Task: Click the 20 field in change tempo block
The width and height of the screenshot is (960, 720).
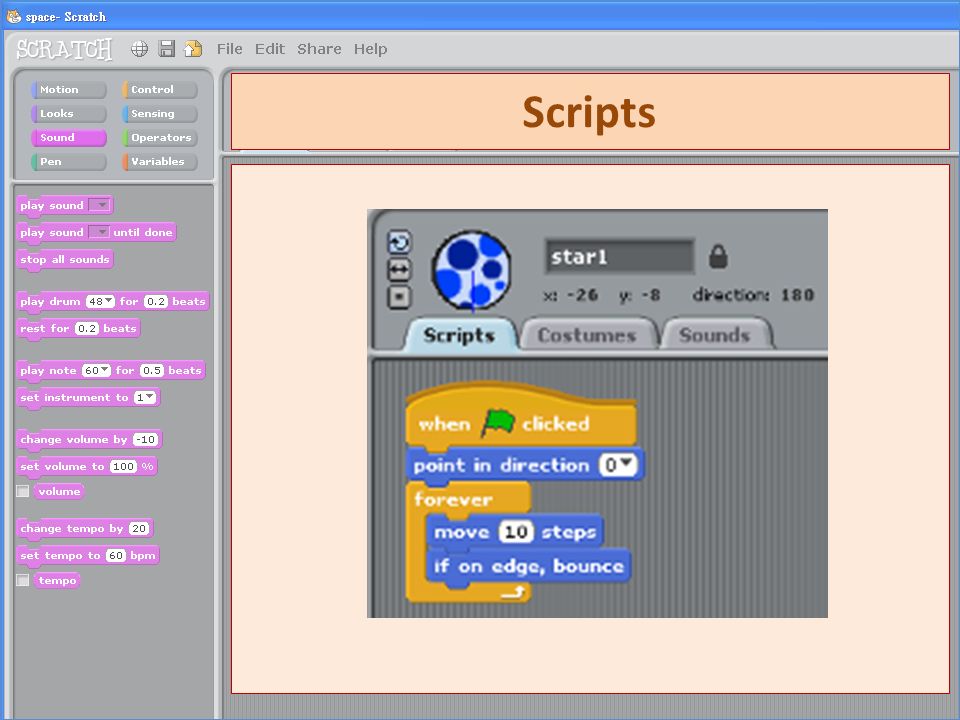Action: point(139,528)
